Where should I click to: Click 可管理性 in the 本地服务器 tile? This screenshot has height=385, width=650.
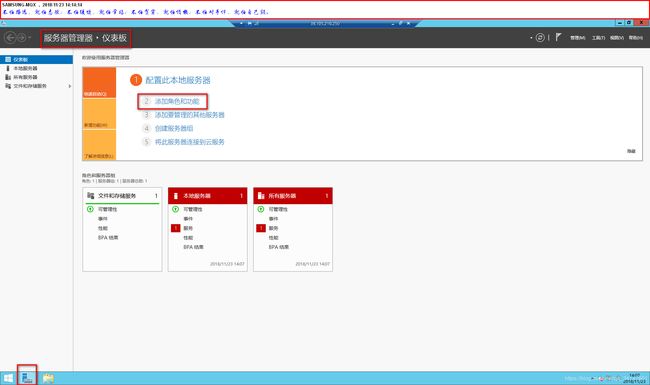point(193,209)
